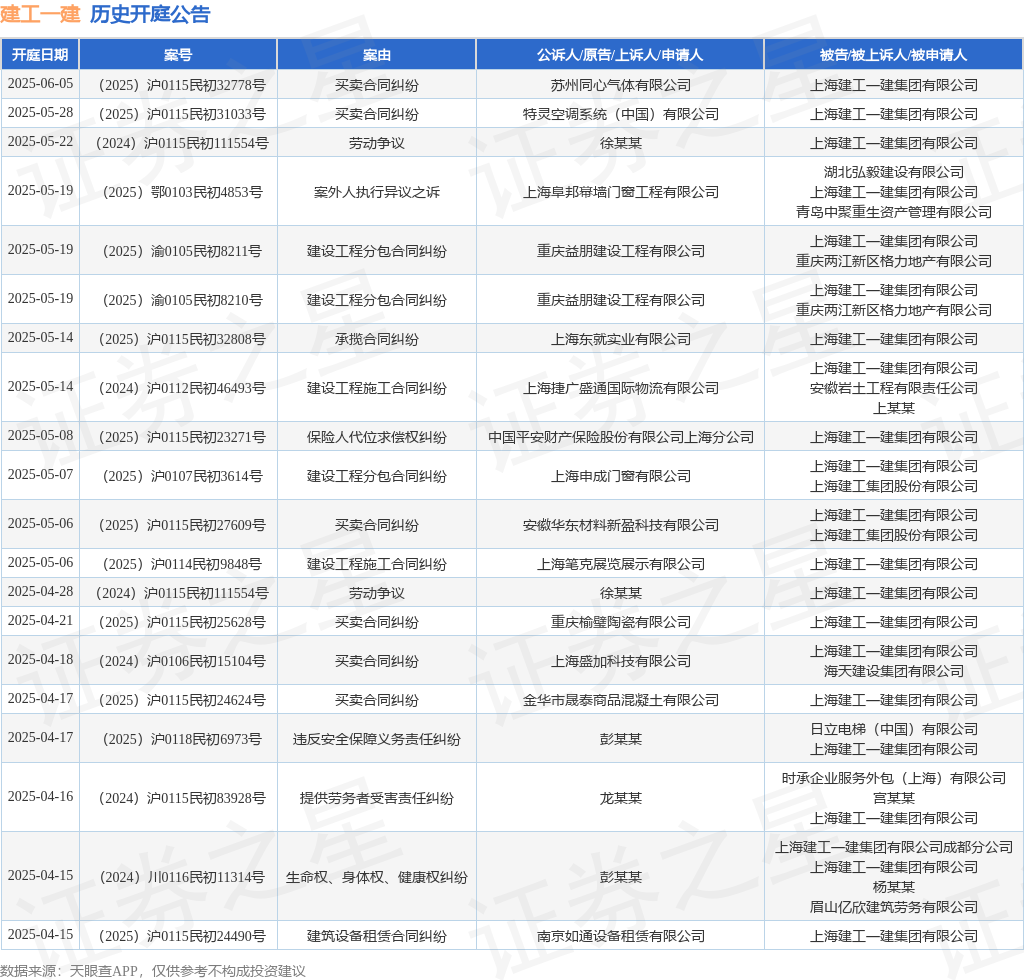This screenshot has height=980, width=1024.
Task: Click plaintiff 南京如通设备租赁有限公司
Action: click(x=620, y=936)
